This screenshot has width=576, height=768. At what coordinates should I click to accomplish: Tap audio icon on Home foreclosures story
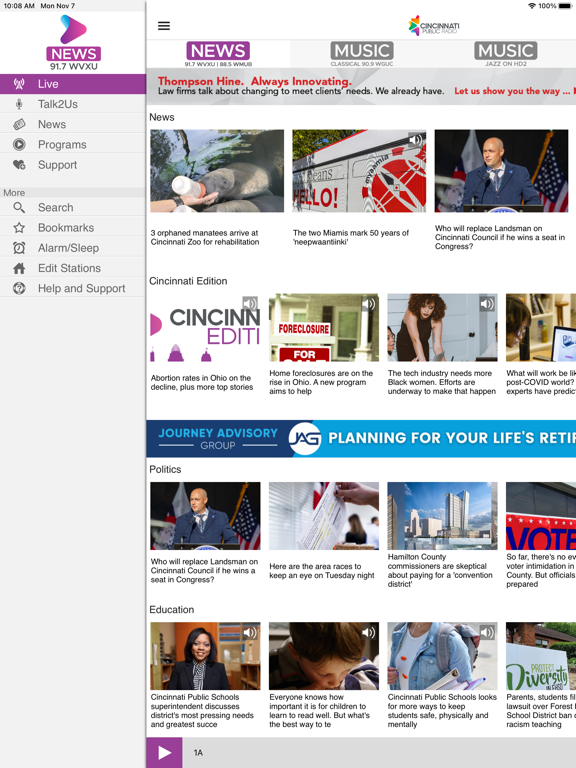click(368, 304)
